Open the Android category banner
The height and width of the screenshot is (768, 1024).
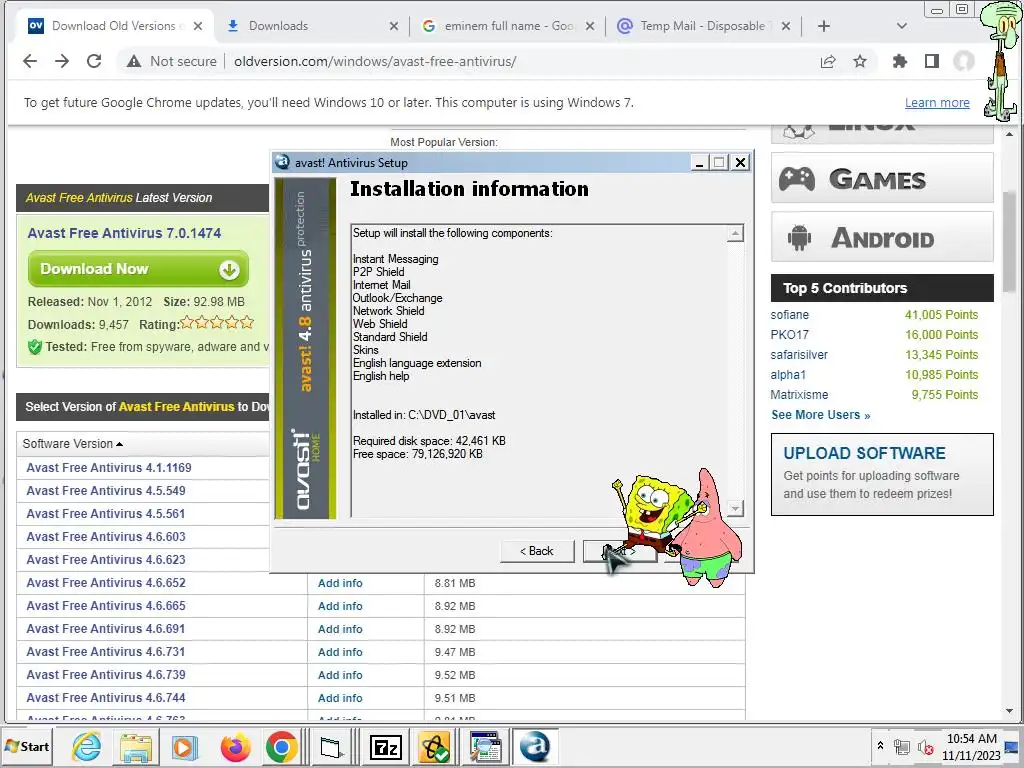pyautogui.click(x=882, y=237)
